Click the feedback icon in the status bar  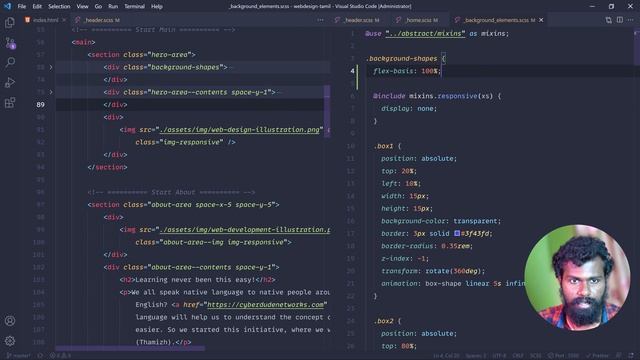[x=619, y=356]
